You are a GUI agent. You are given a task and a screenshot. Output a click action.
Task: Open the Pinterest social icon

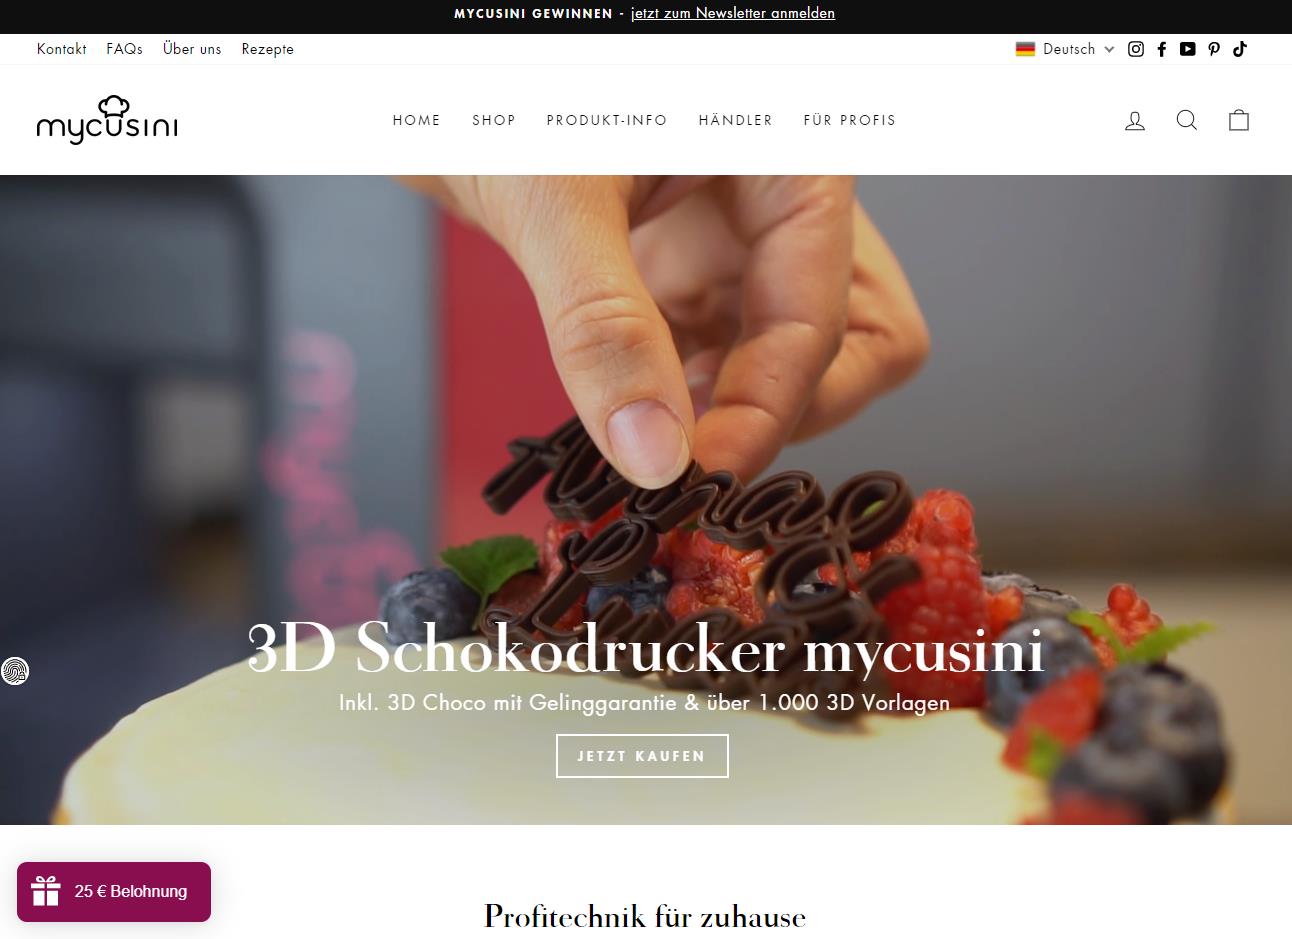(1214, 49)
